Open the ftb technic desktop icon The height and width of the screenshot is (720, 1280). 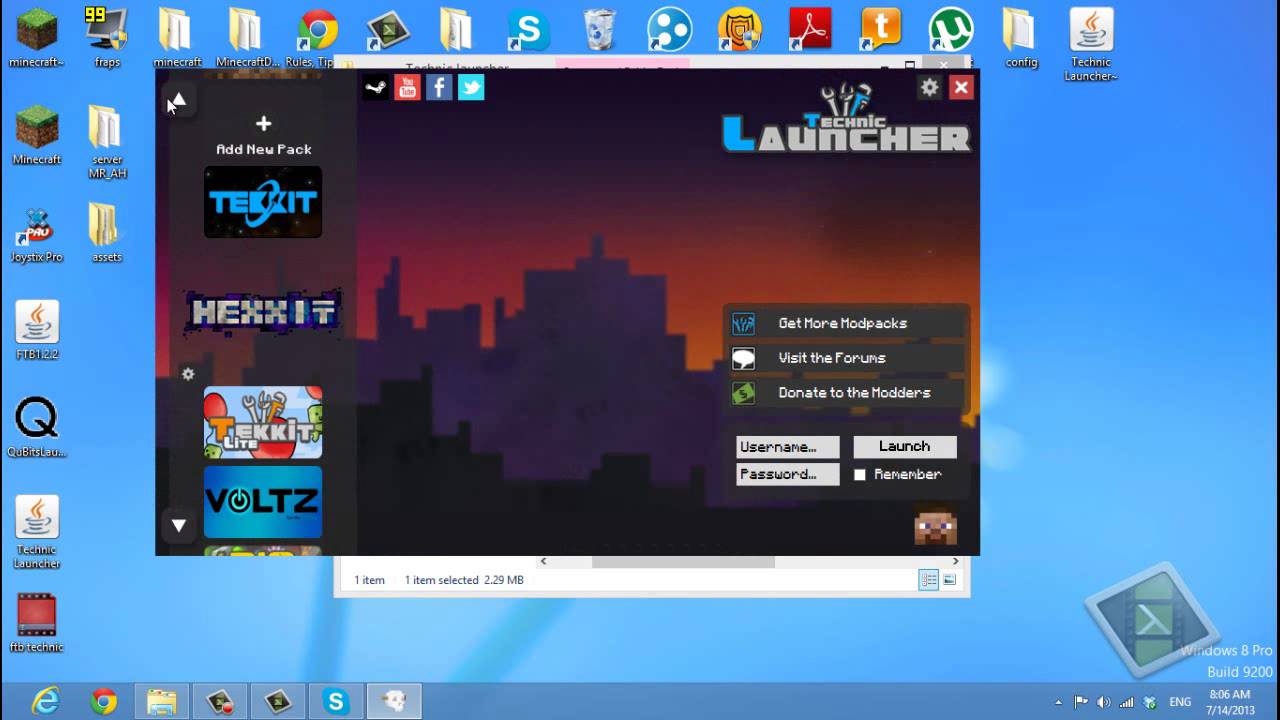[x=37, y=623]
